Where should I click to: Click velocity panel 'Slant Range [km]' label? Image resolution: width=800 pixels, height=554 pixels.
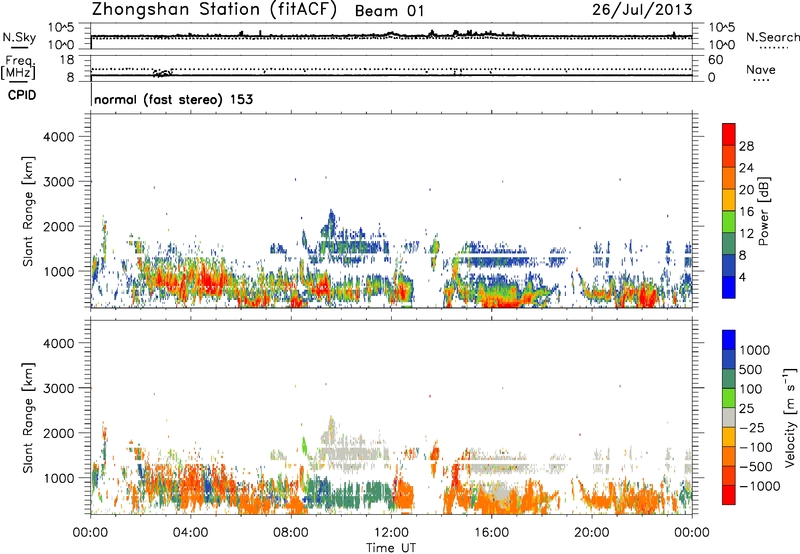click(x=28, y=418)
